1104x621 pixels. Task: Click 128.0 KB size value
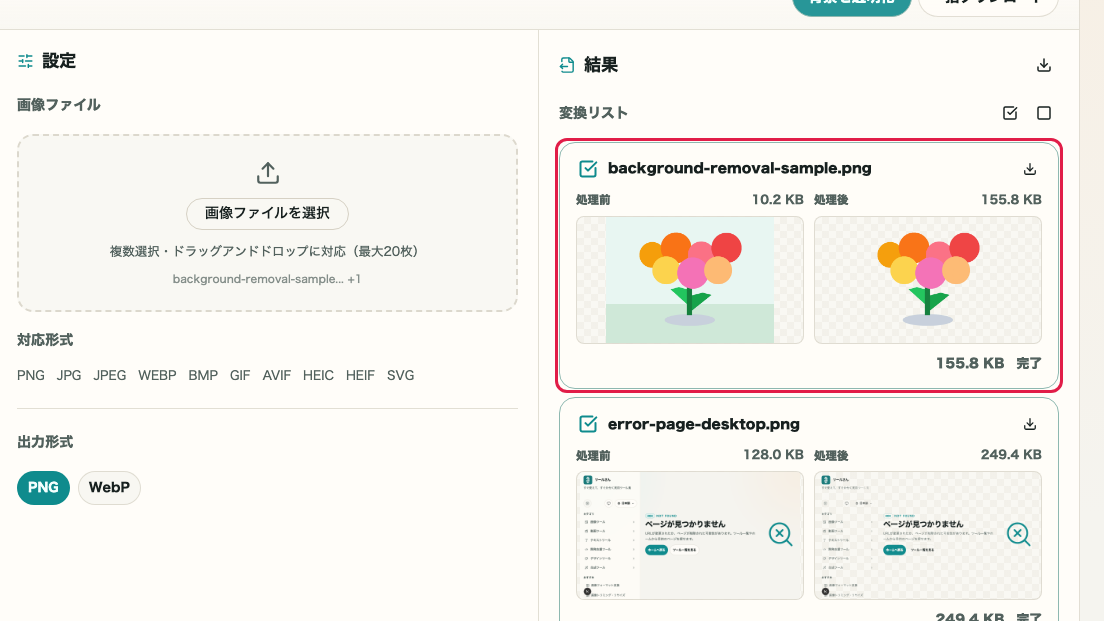pyautogui.click(x=773, y=455)
